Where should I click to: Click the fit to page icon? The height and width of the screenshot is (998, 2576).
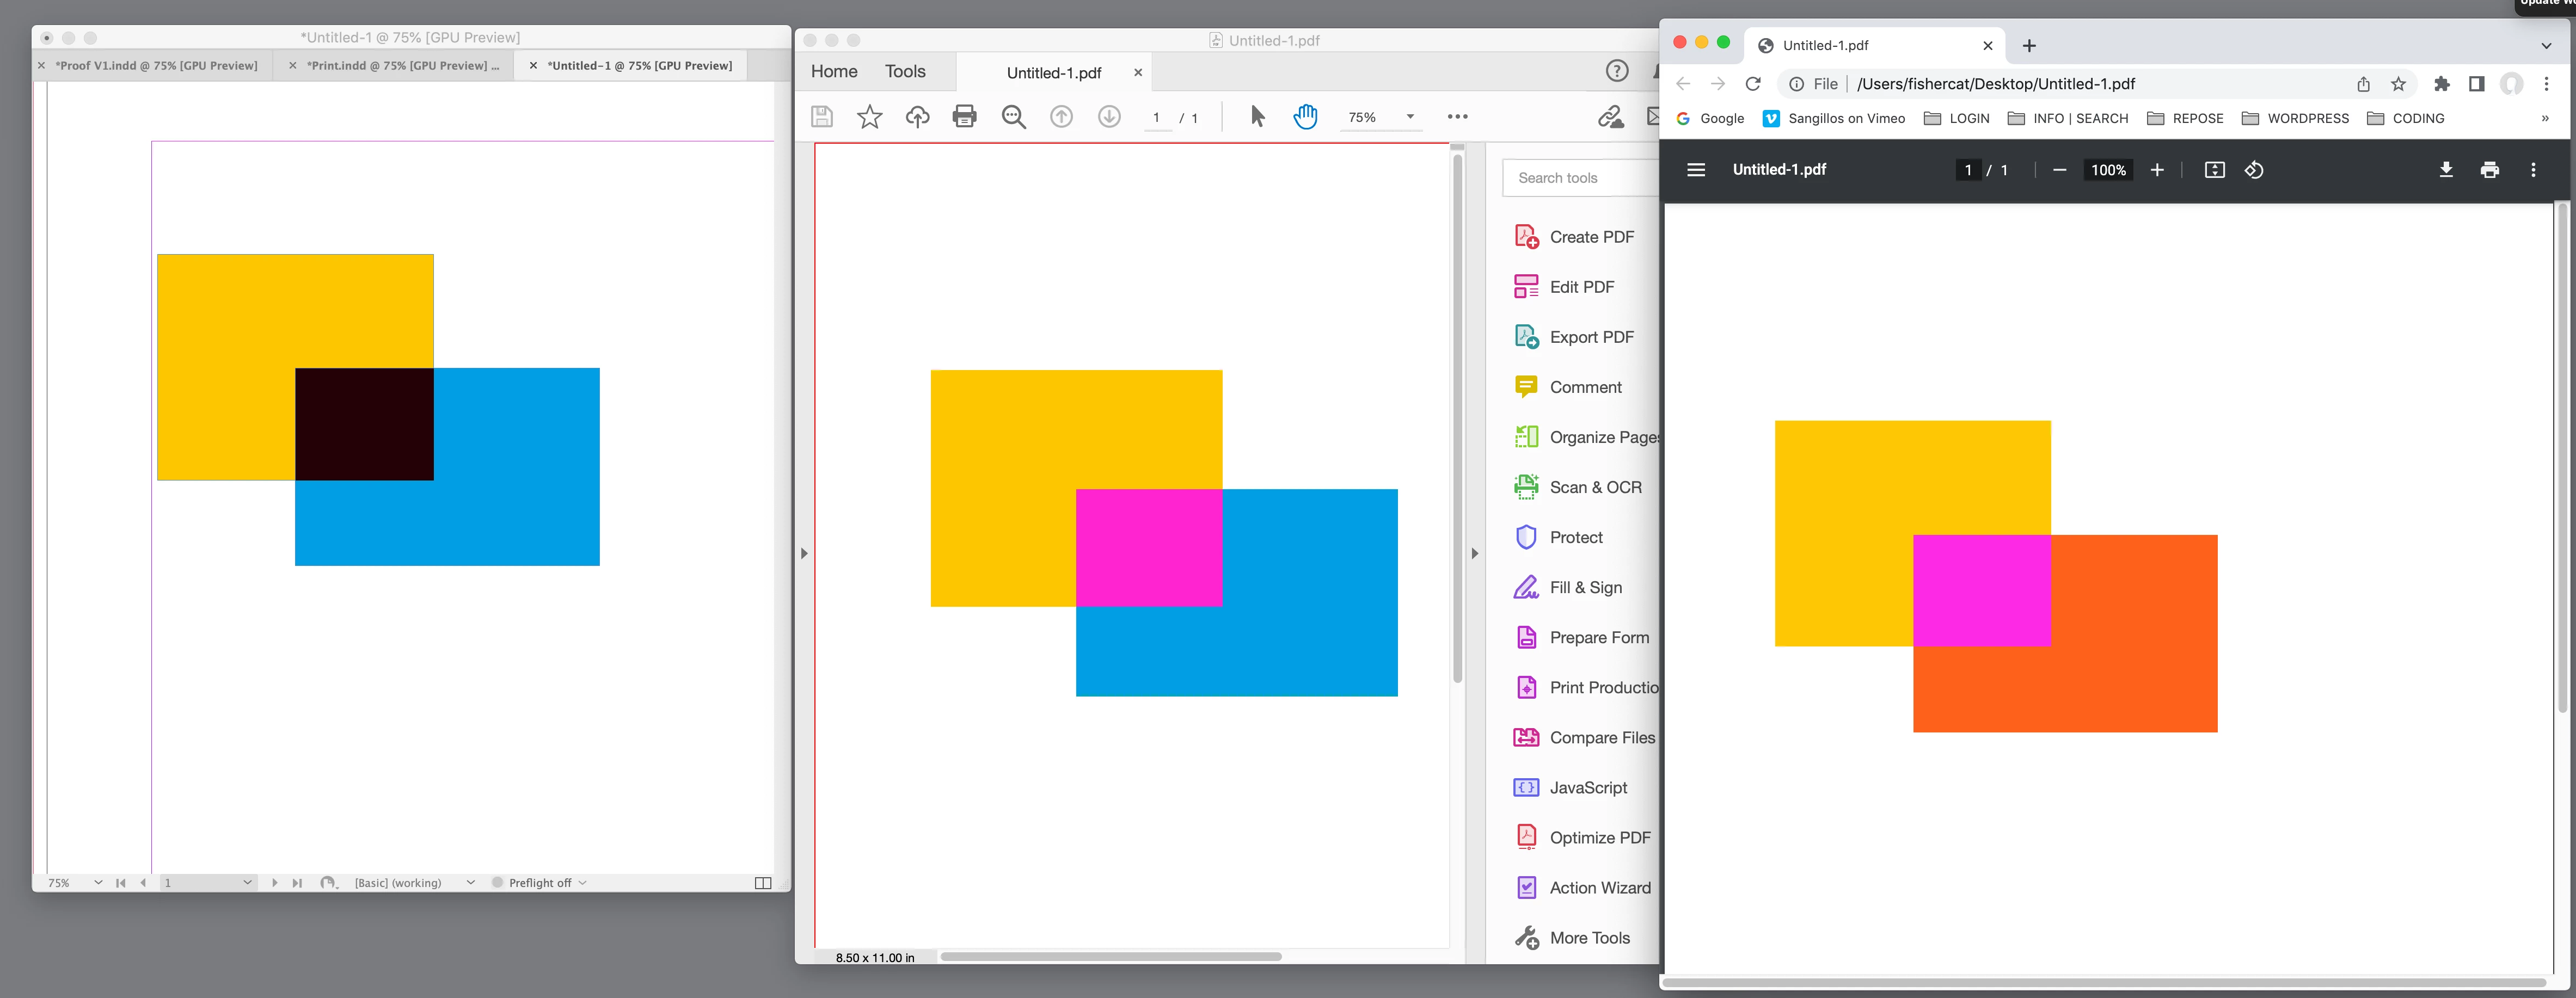click(2214, 170)
